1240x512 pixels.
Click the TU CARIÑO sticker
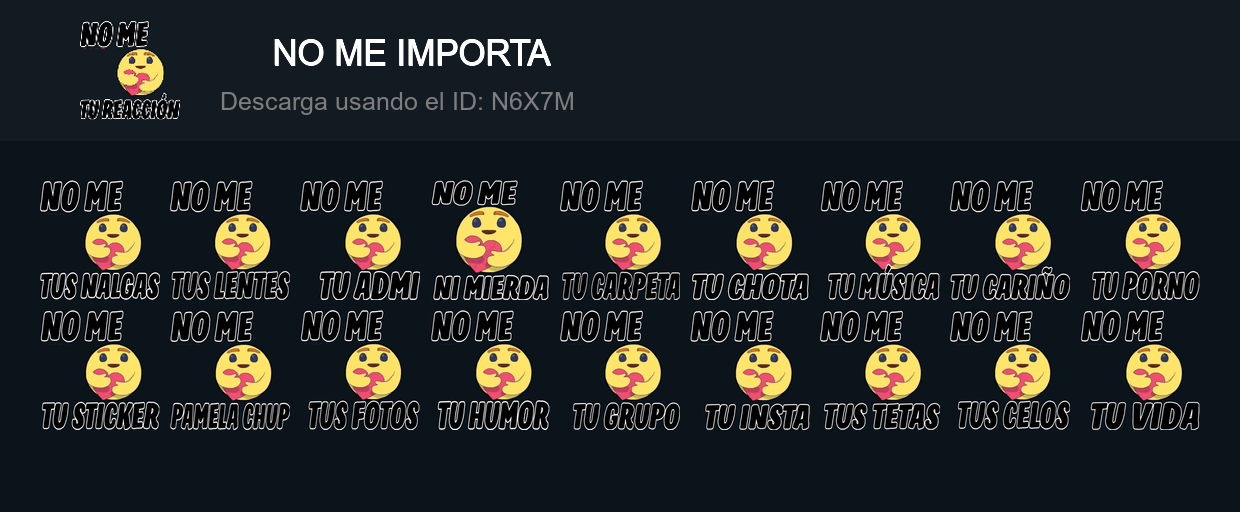click(1010, 240)
